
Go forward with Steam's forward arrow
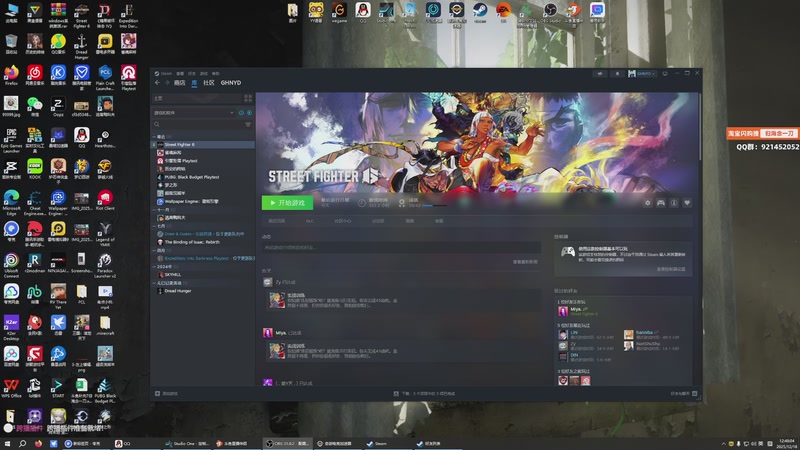[167, 83]
